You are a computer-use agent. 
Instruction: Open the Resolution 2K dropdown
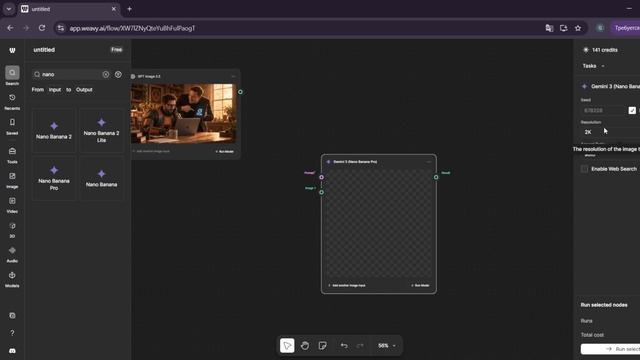(611, 132)
